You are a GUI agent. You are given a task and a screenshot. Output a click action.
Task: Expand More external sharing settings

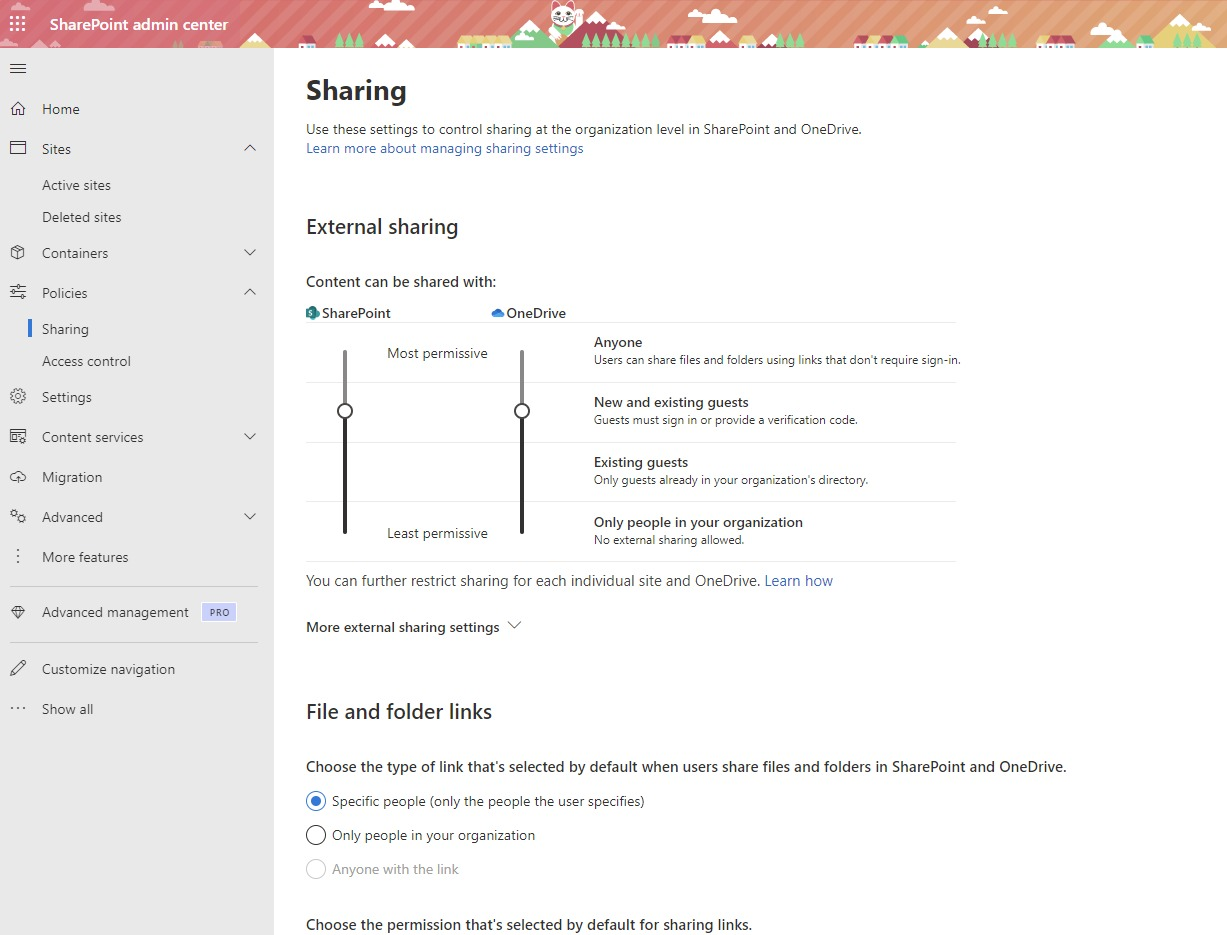414,627
